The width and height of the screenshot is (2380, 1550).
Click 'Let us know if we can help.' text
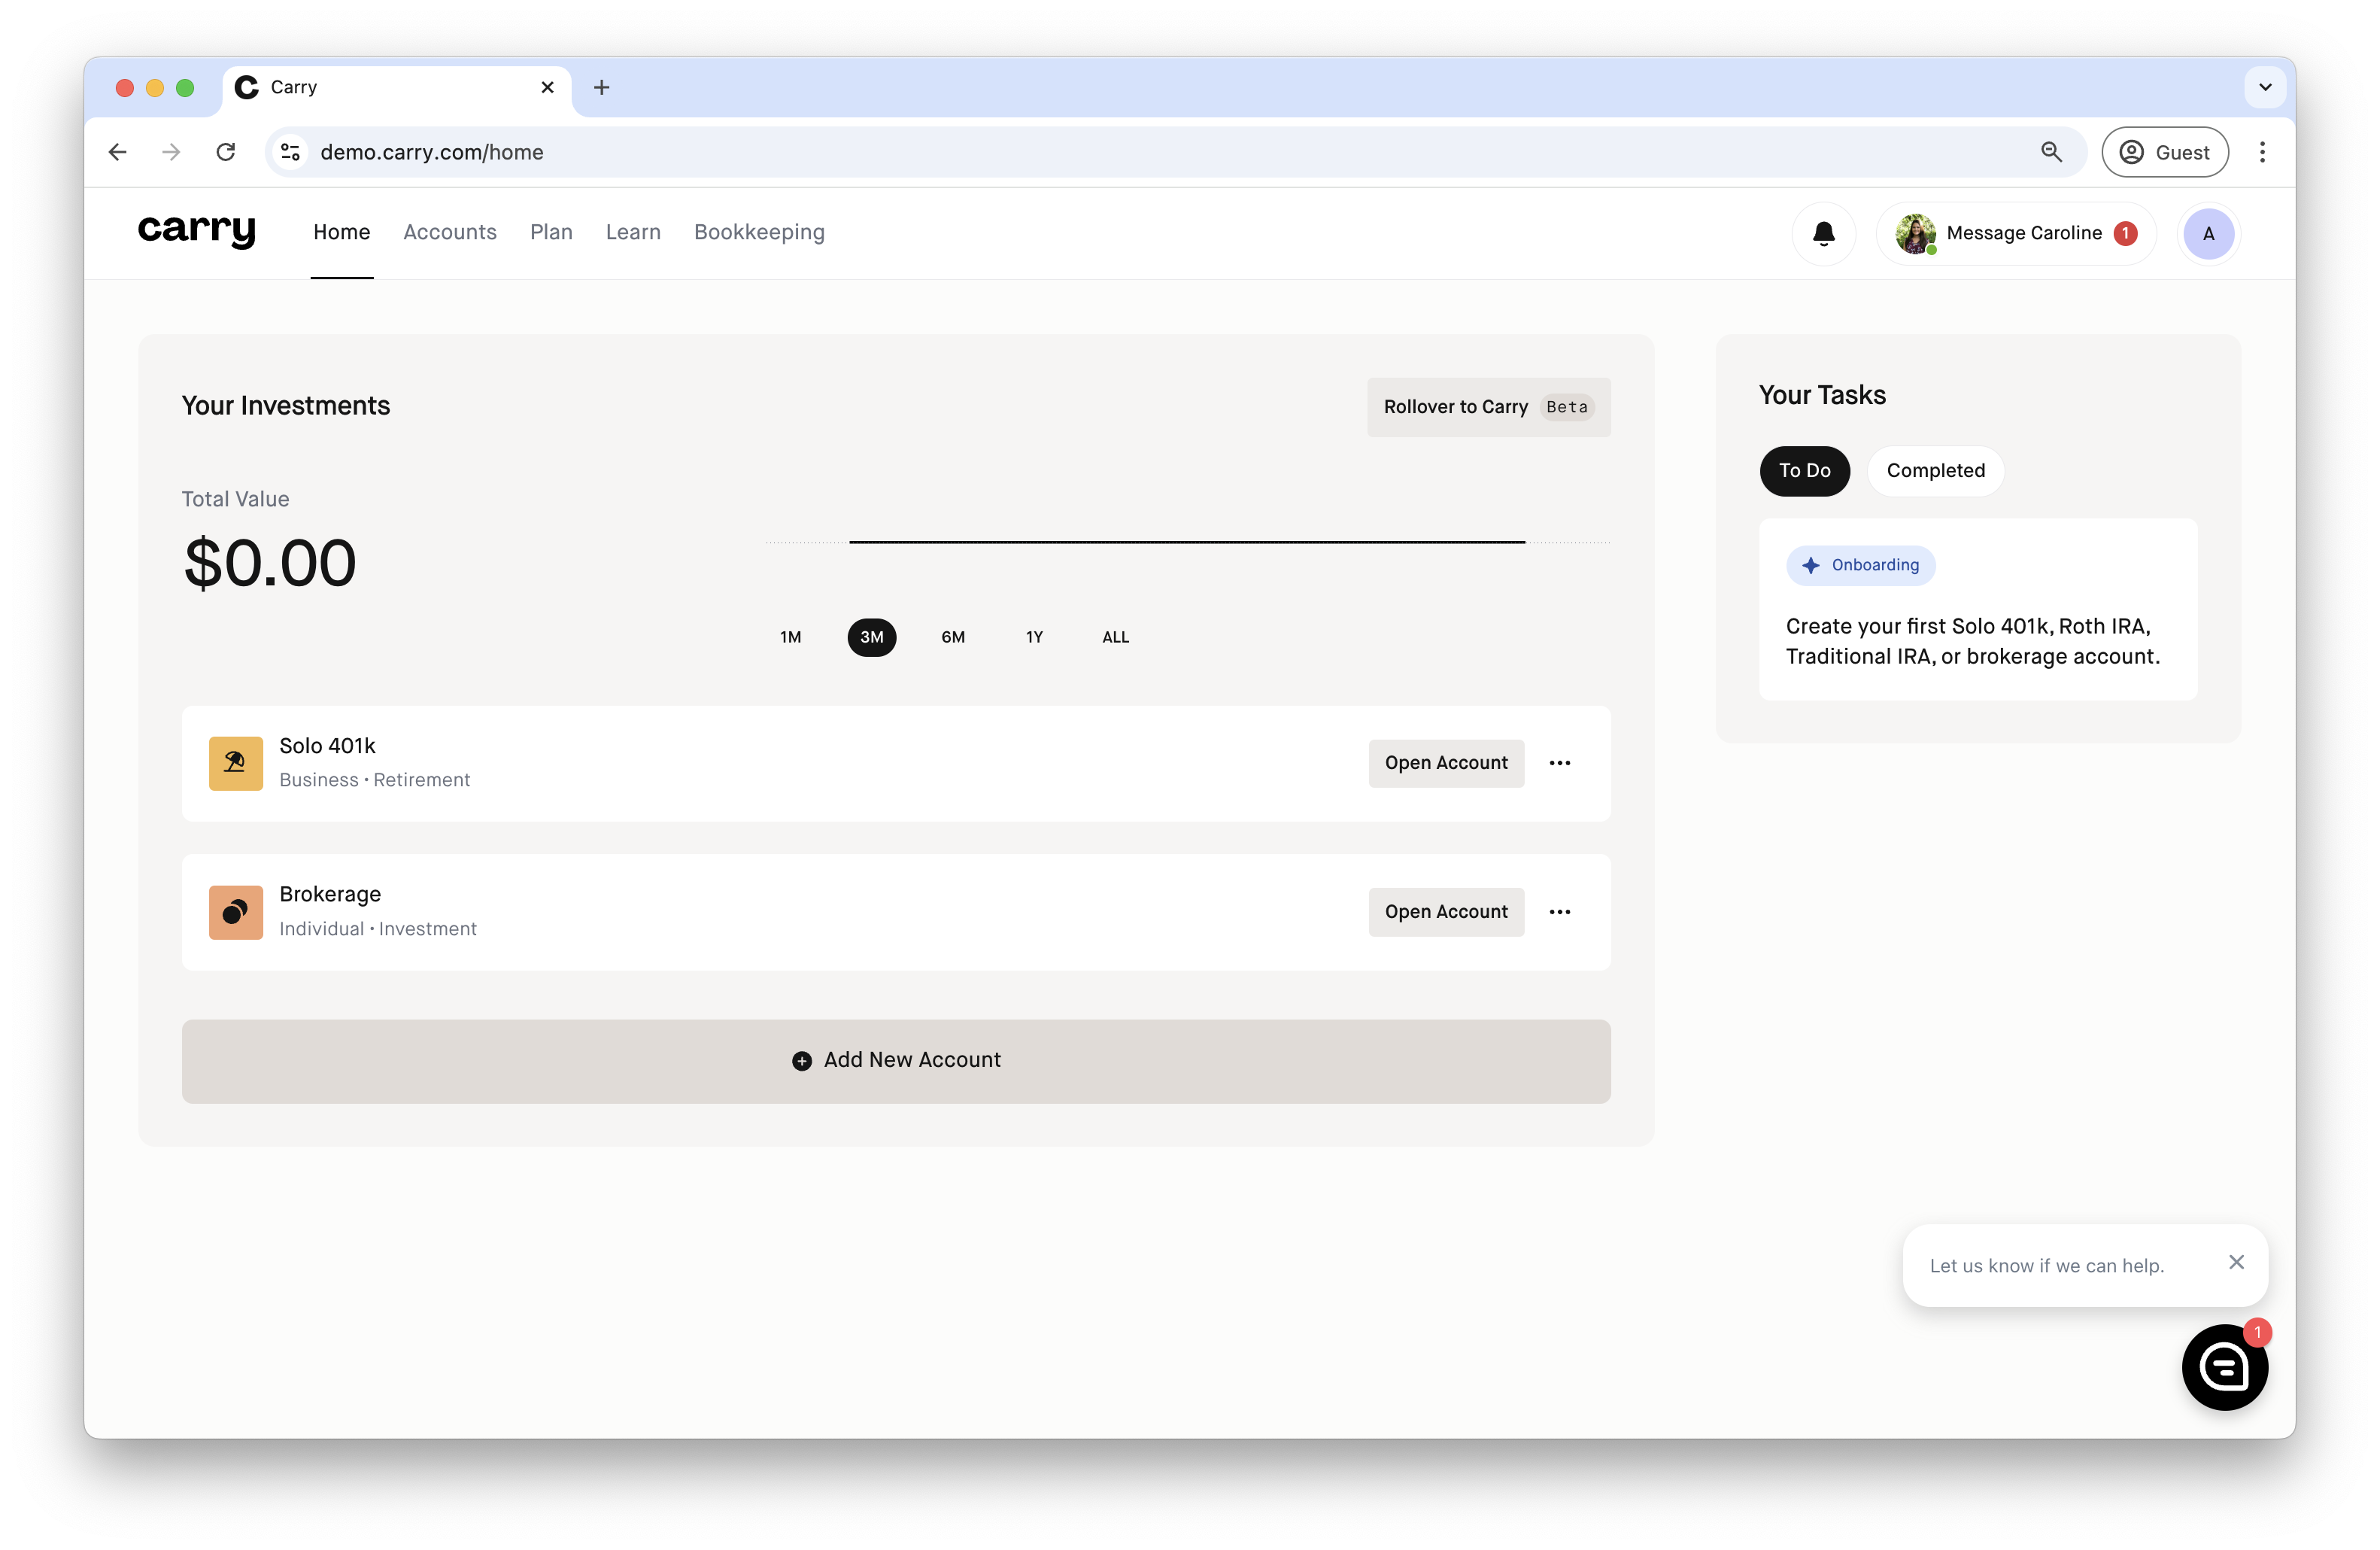2046,1266
